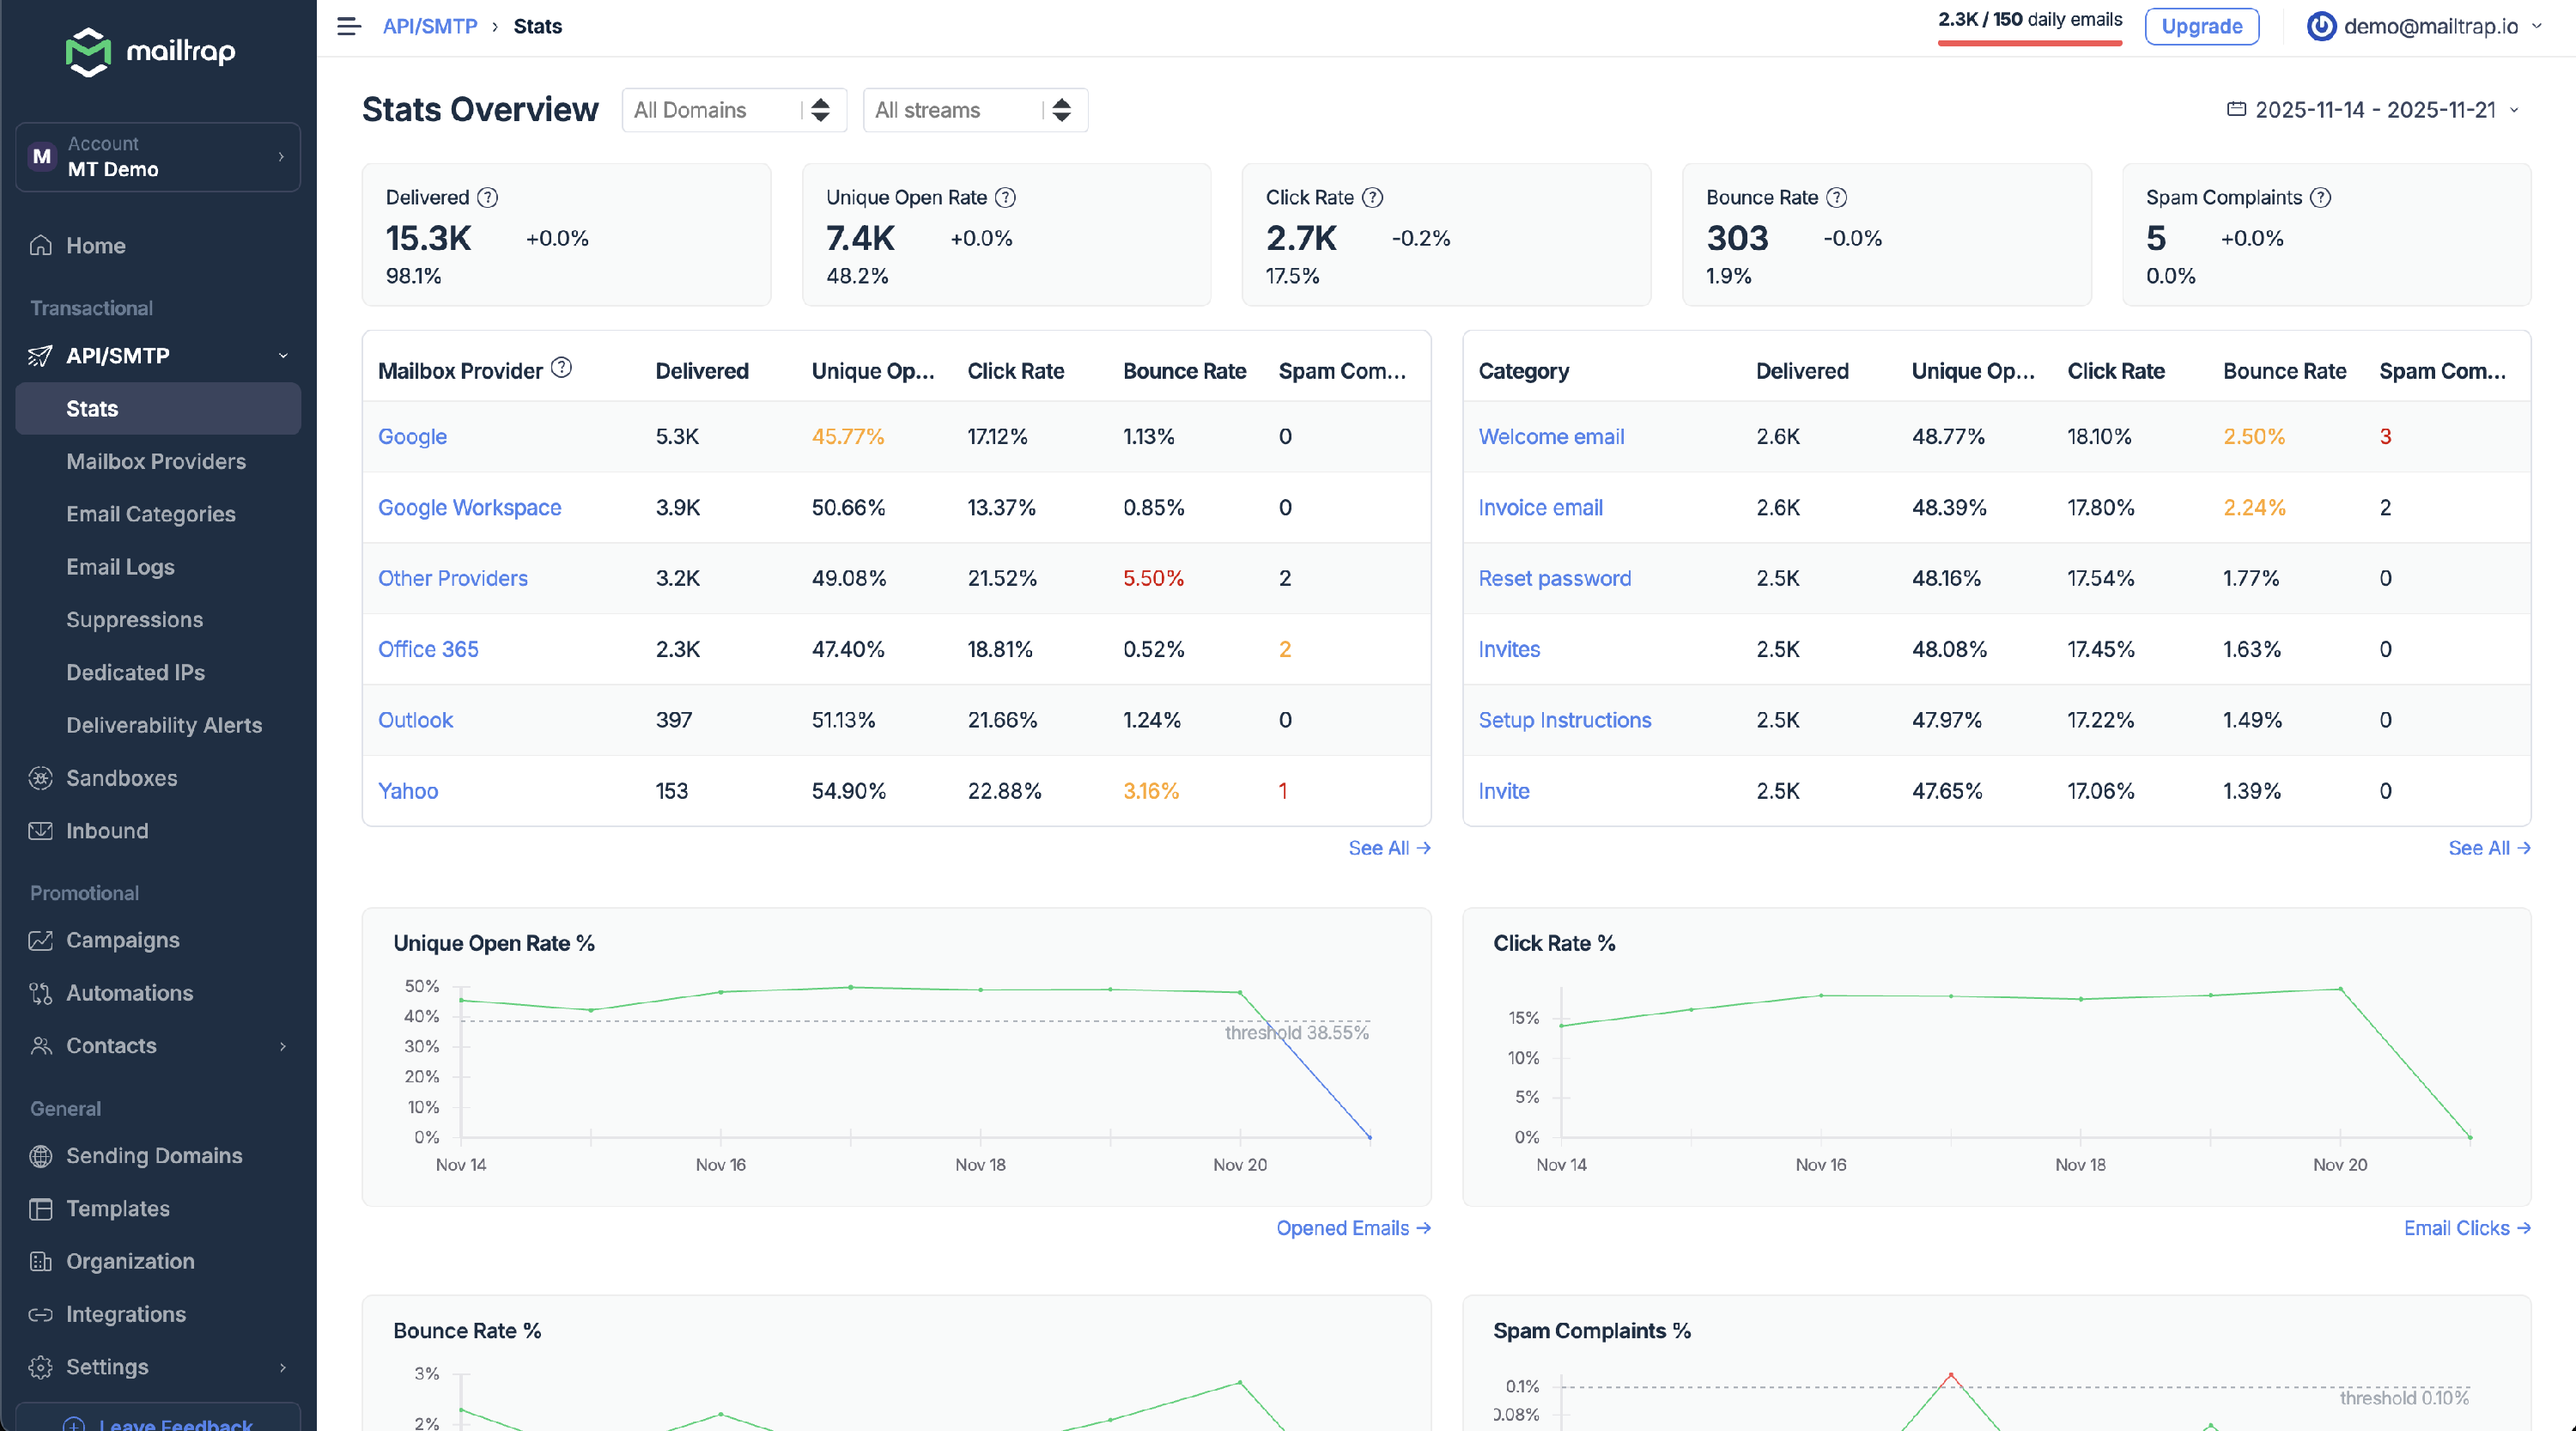Screen dimensions: 2576x1431
Task: Open the All streams dropdown
Action: pyautogui.click(x=974, y=110)
